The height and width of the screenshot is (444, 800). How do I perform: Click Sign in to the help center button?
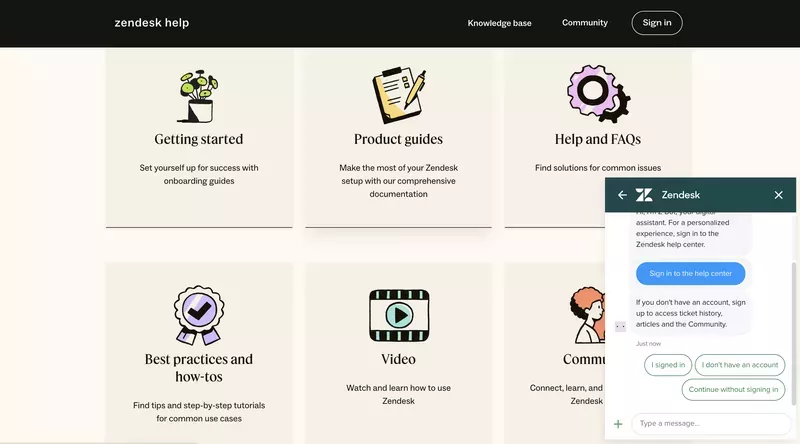point(690,273)
